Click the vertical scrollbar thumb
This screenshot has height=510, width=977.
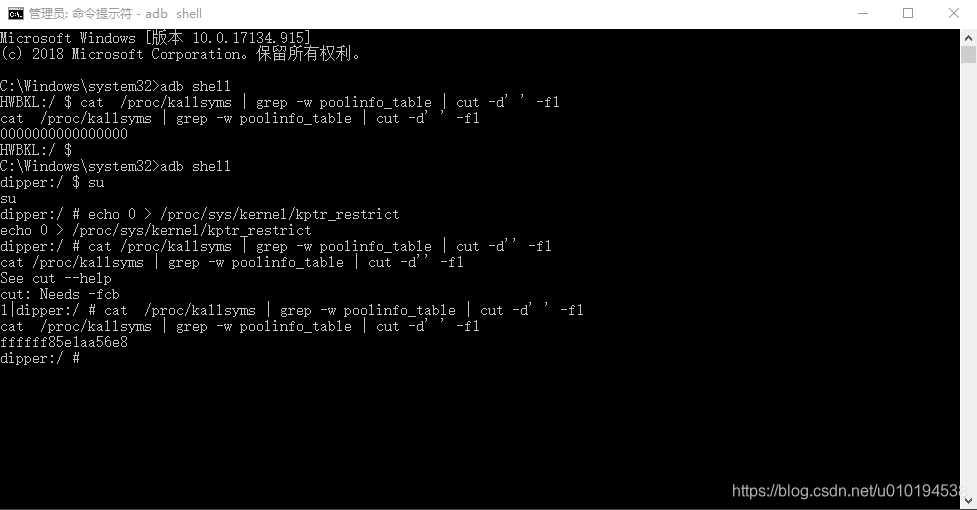coord(968,55)
